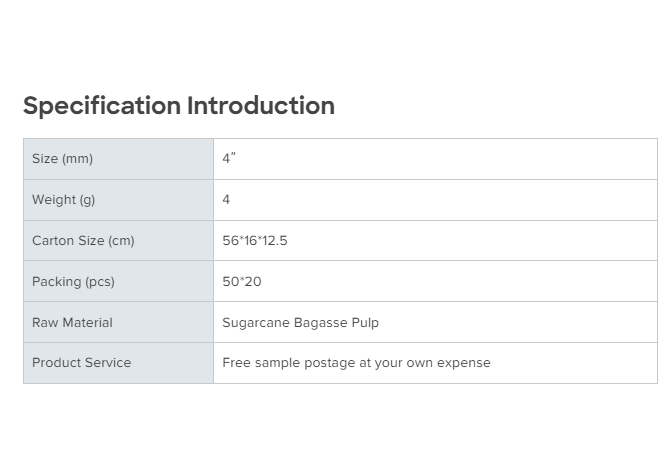Click the free sample postage text
The image size is (672, 469).
point(356,363)
